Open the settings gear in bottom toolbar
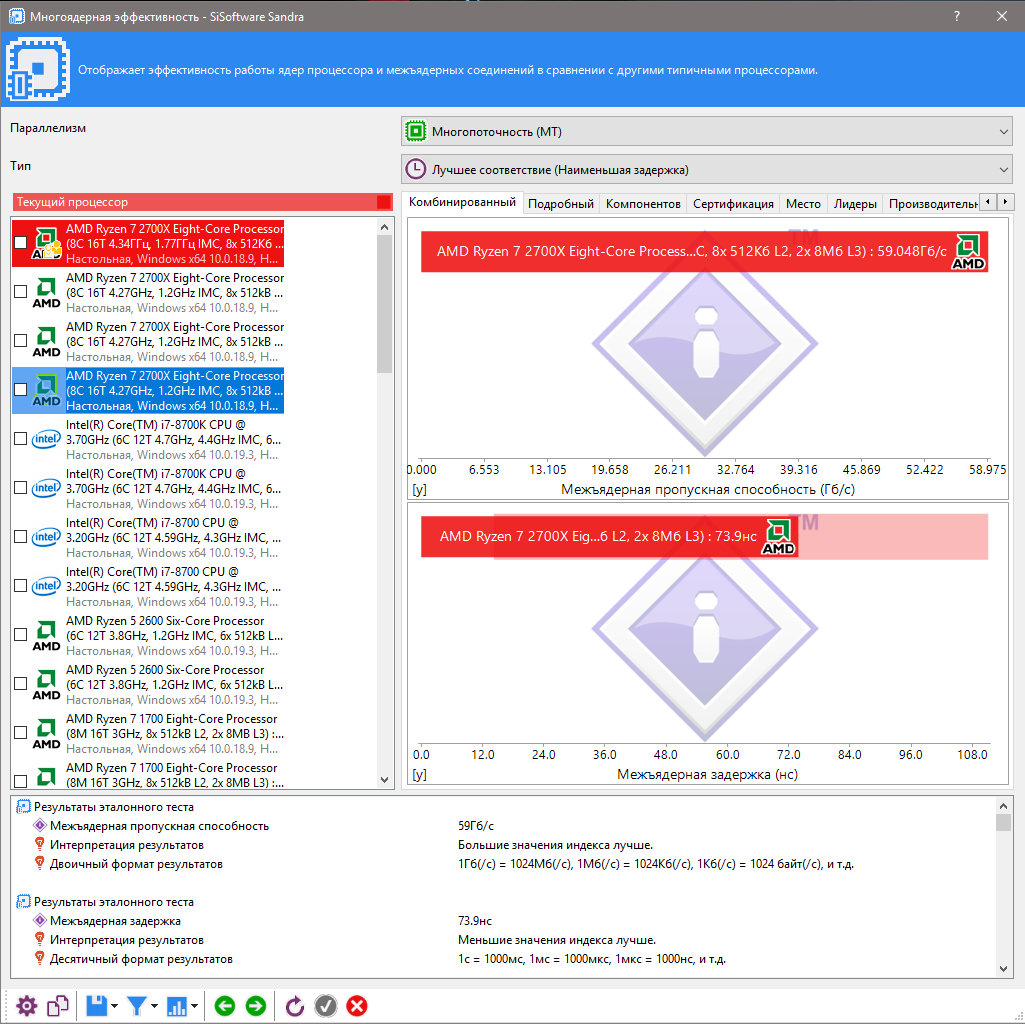Screen dimensions: 1025x1024 27,1006
